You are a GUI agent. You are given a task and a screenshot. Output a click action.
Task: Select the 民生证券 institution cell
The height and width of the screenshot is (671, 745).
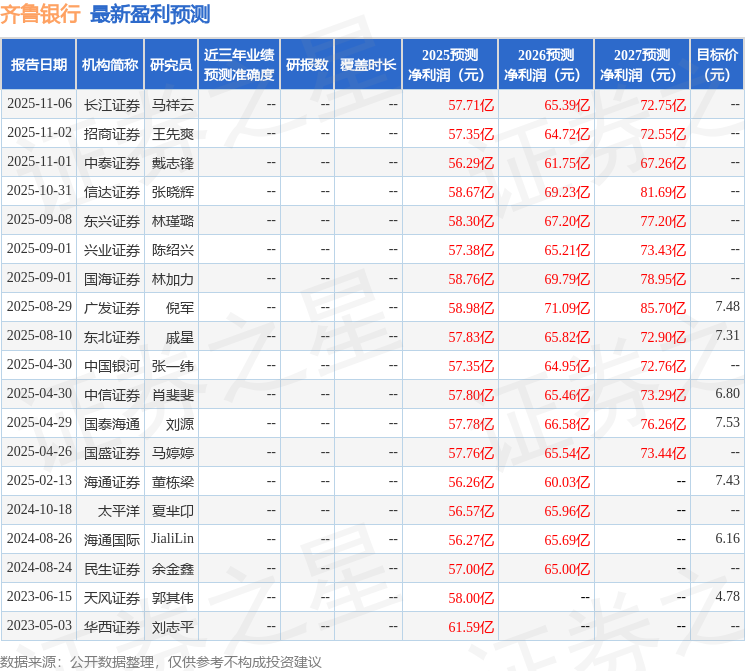coord(112,569)
